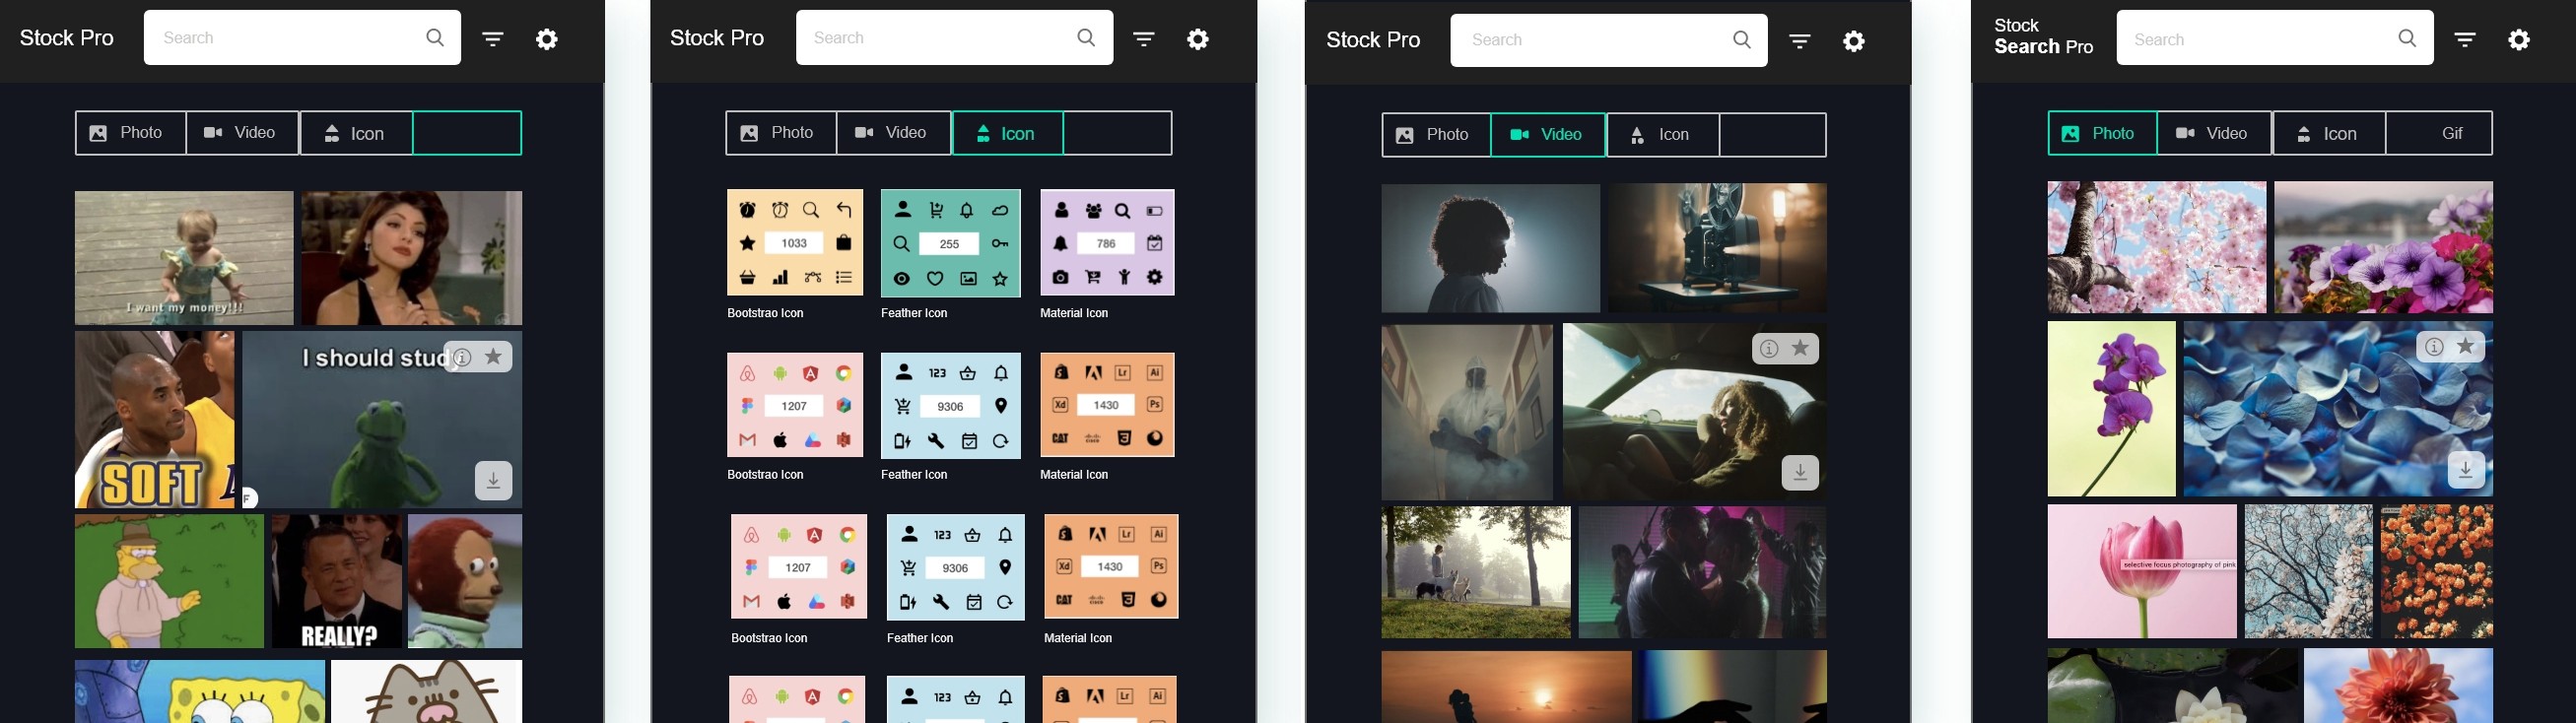Screen dimensions: 2576x723
Task: Toggle favorite star on woman-in-car video
Action: [1800, 348]
